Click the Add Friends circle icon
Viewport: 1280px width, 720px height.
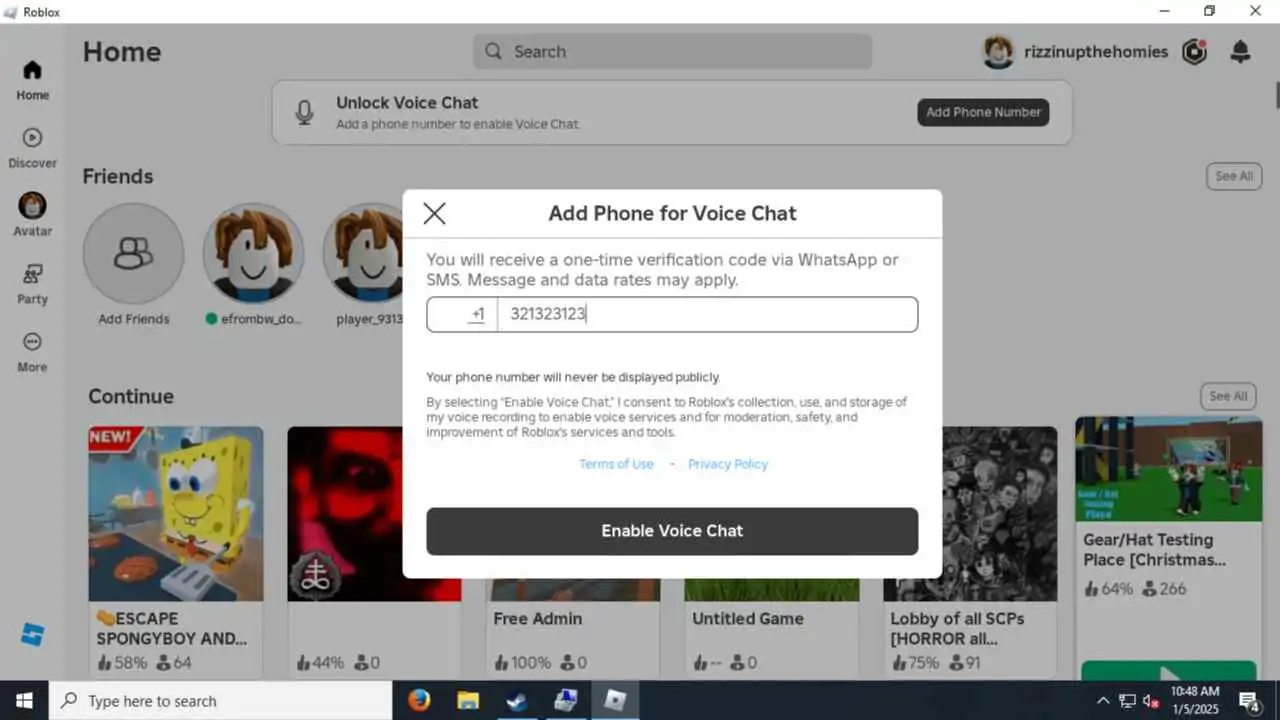pos(133,253)
